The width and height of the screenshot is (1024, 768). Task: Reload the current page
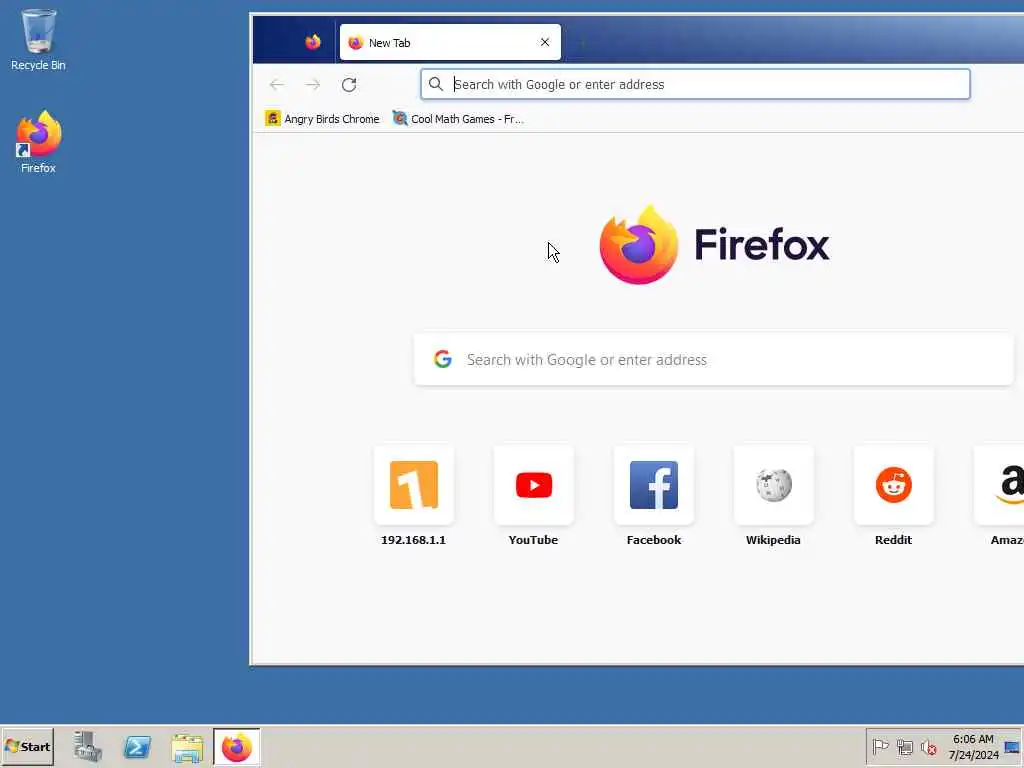[x=349, y=84]
